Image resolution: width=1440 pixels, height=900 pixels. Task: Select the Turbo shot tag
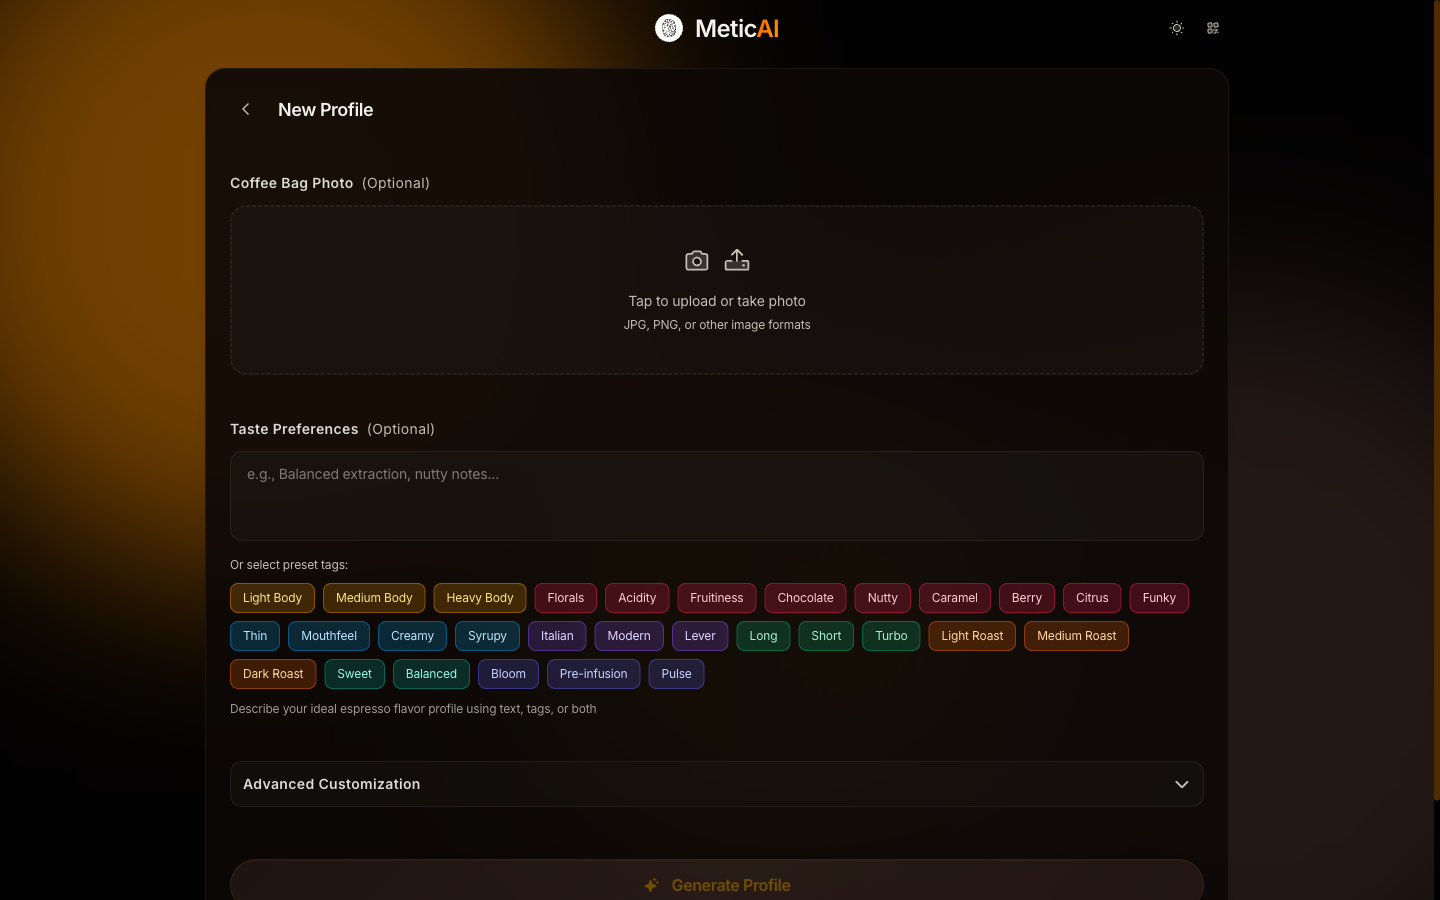[891, 636]
